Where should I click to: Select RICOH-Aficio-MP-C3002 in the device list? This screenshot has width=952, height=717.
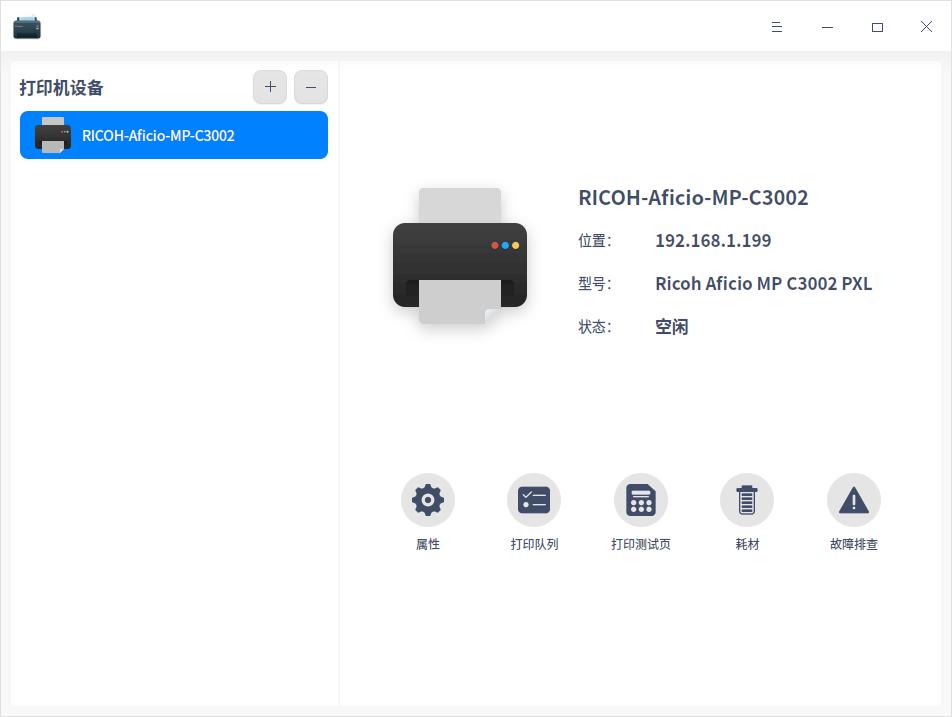[x=174, y=135]
